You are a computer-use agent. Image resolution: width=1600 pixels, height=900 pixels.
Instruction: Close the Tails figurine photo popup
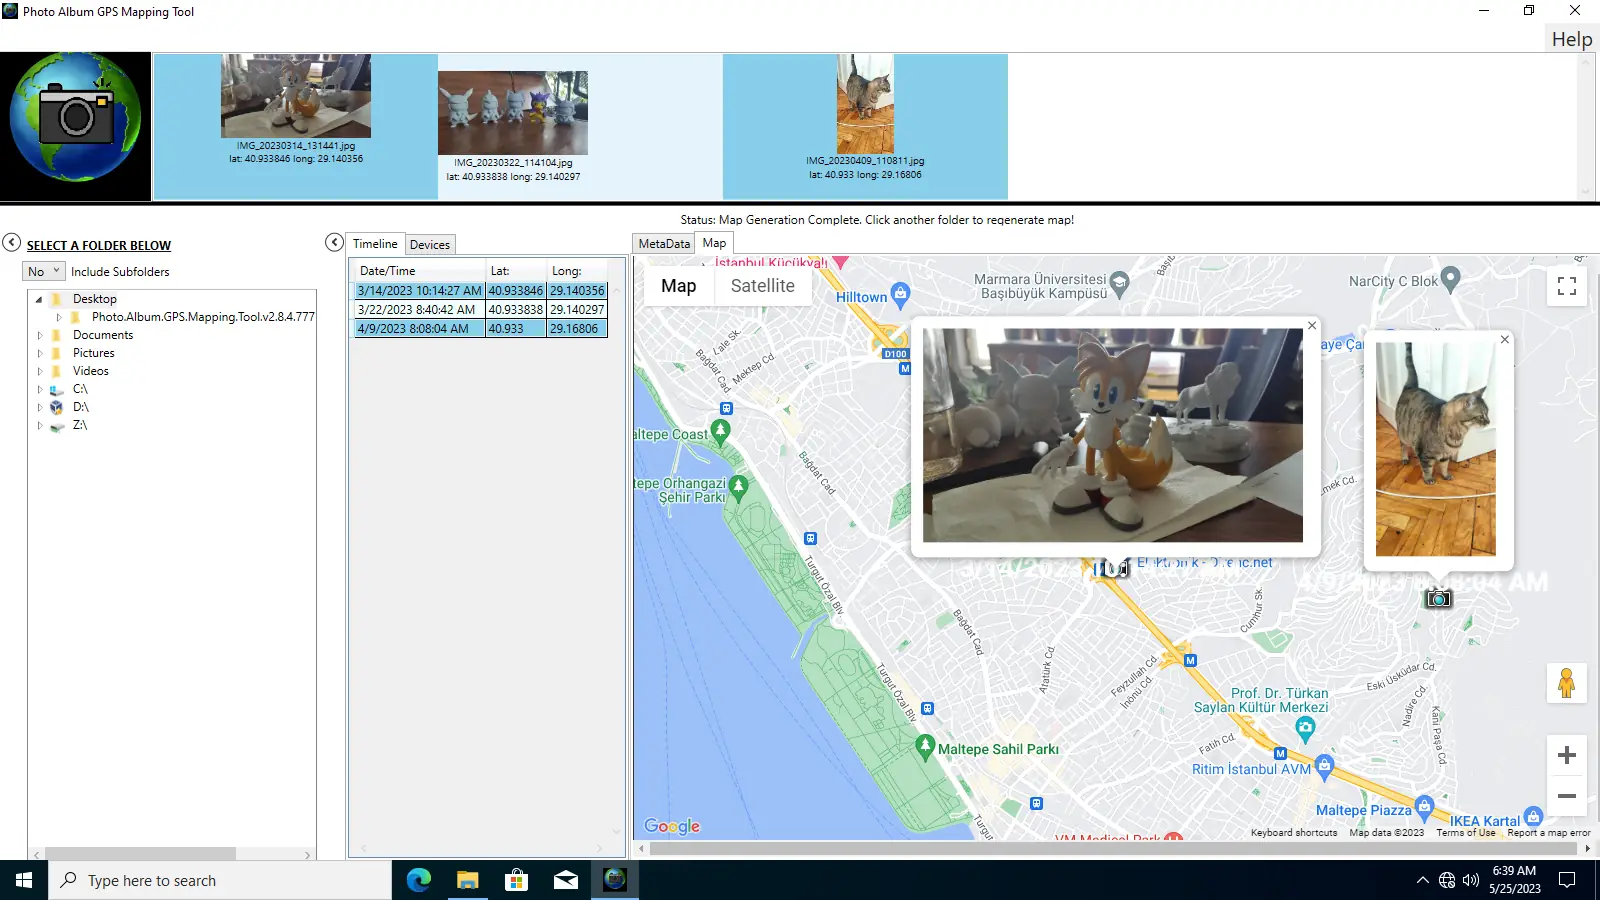tap(1312, 326)
